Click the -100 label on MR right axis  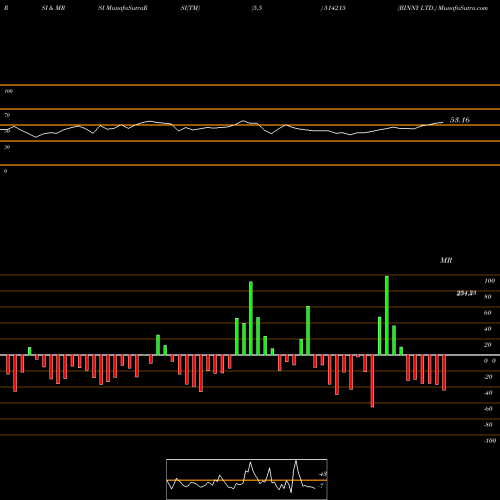490,441
